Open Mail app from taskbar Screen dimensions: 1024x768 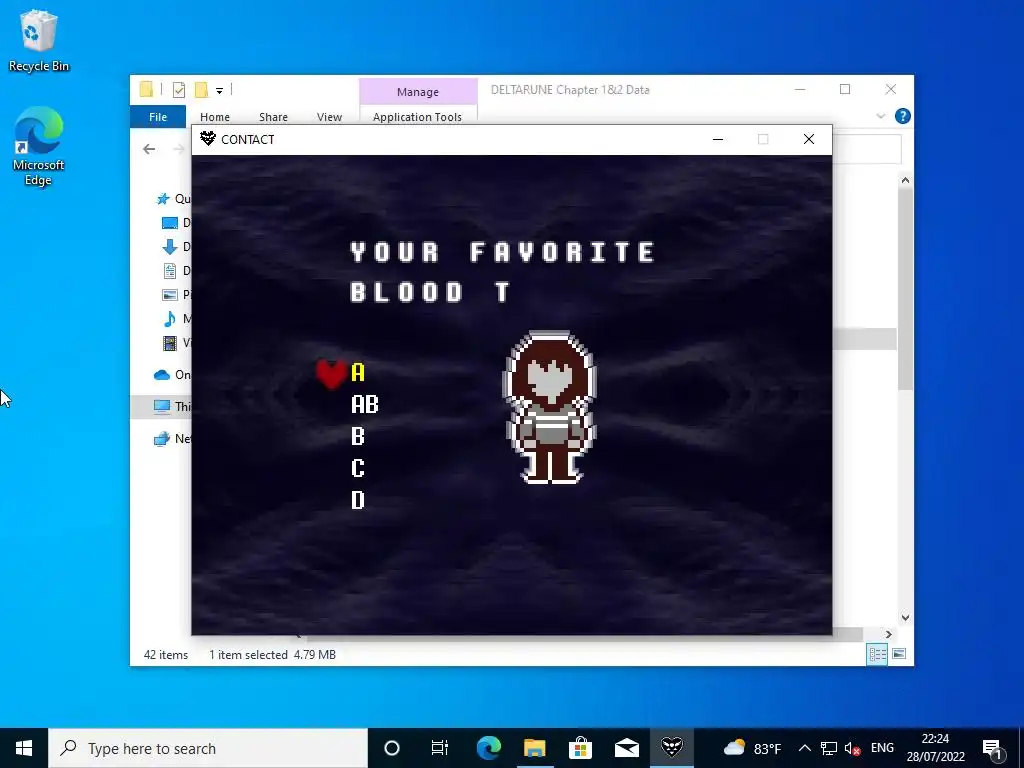pyautogui.click(x=626, y=748)
